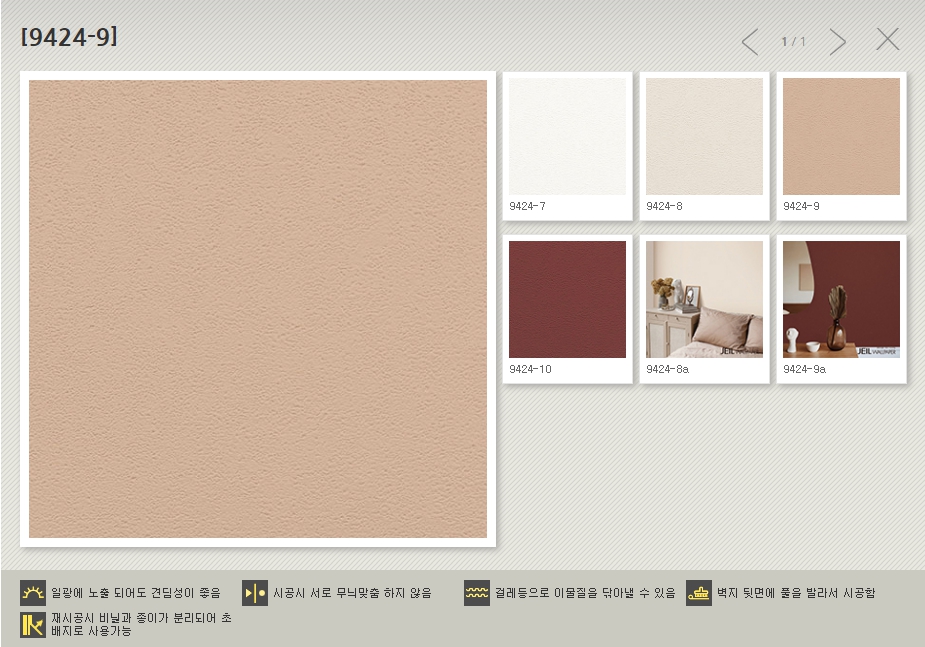Open the 9424-8a bedroom scene photo
The height and width of the screenshot is (647, 925).
(704, 299)
